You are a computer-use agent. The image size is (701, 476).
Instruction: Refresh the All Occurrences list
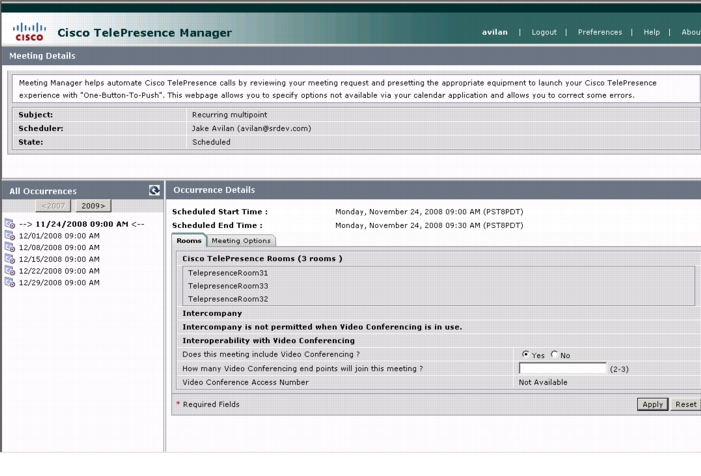click(154, 190)
